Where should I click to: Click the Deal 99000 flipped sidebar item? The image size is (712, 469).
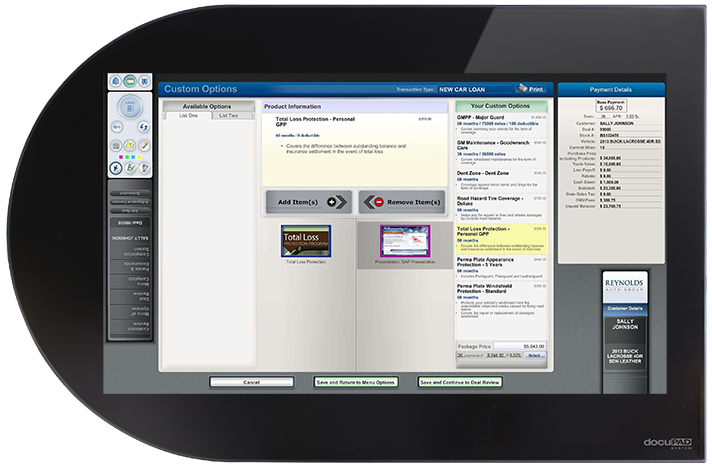pyautogui.click(x=130, y=223)
